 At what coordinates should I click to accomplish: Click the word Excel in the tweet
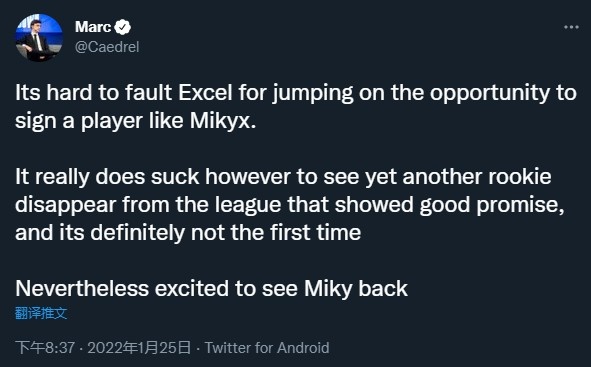point(205,93)
